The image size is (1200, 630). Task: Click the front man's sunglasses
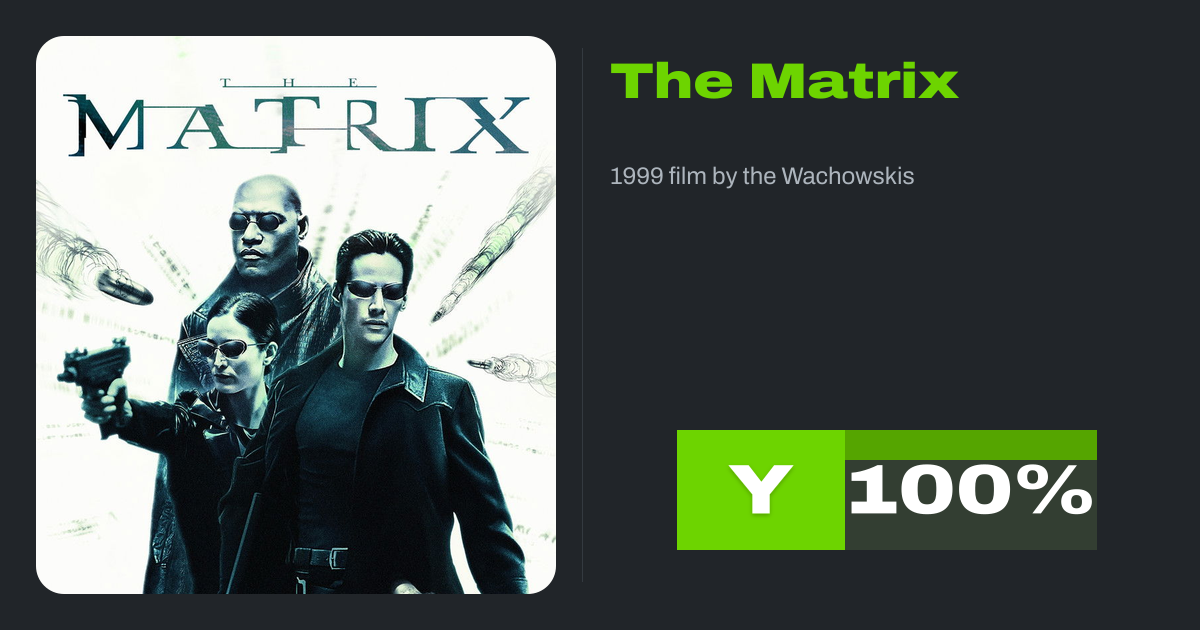[376, 290]
